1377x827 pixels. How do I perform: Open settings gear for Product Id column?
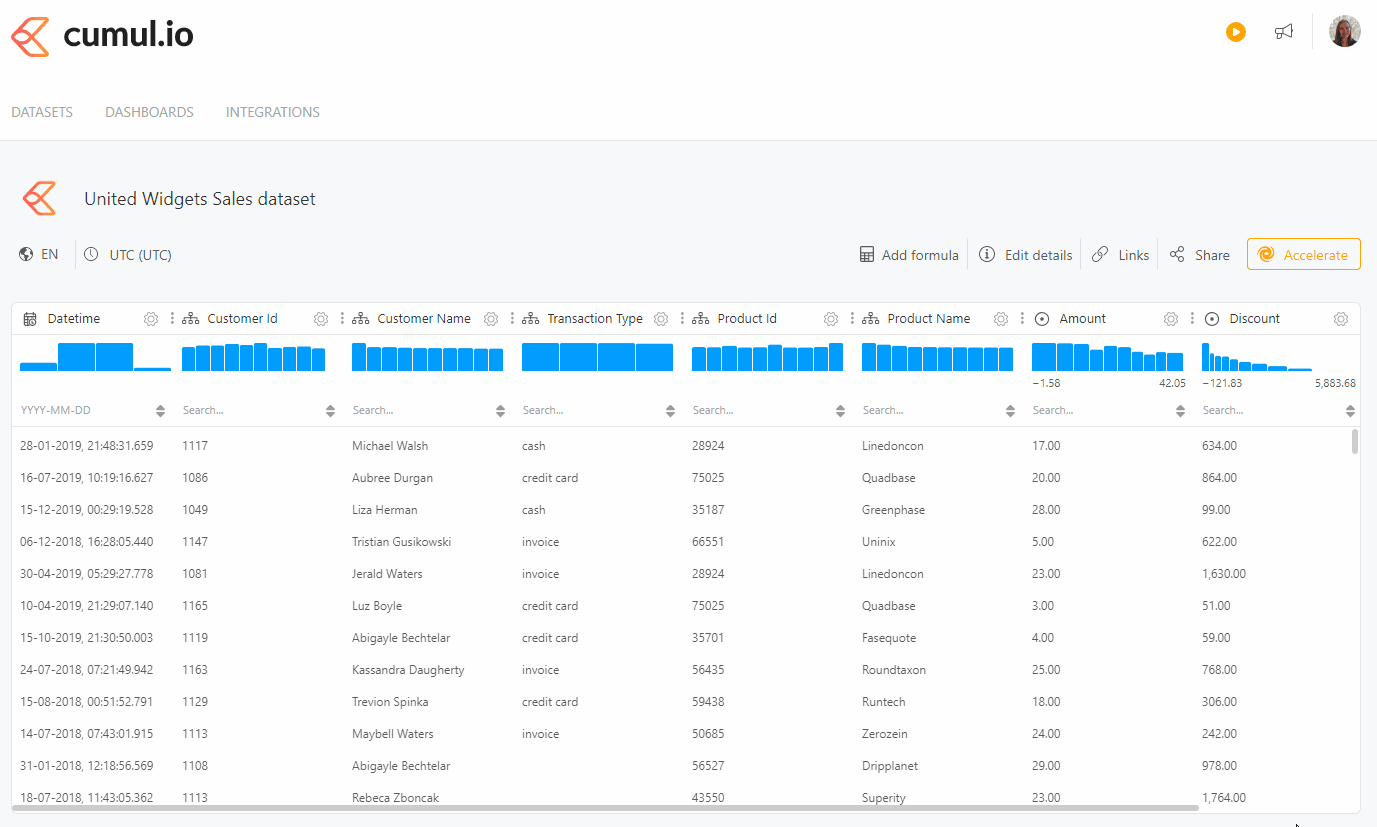831,319
